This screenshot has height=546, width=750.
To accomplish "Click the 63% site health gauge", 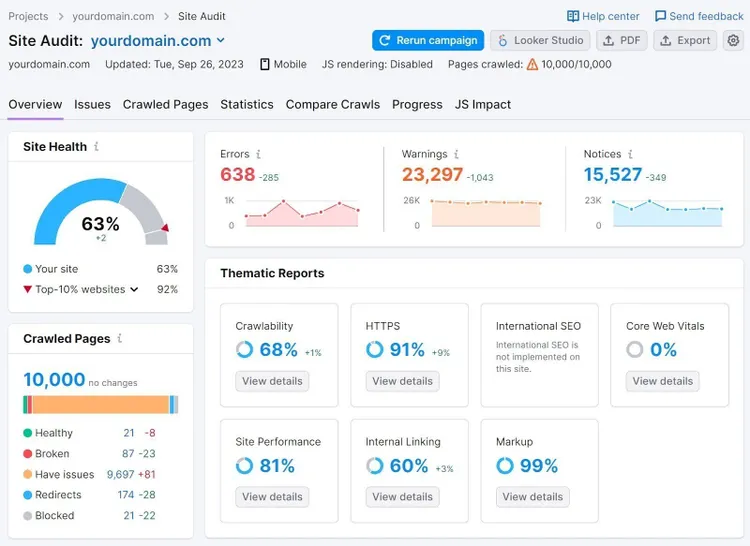I will click(x=101, y=212).
